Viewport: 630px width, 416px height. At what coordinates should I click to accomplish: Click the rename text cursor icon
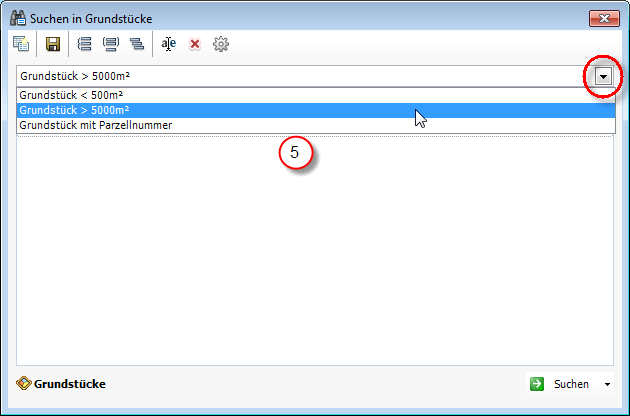pyautogui.click(x=169, y=44)
